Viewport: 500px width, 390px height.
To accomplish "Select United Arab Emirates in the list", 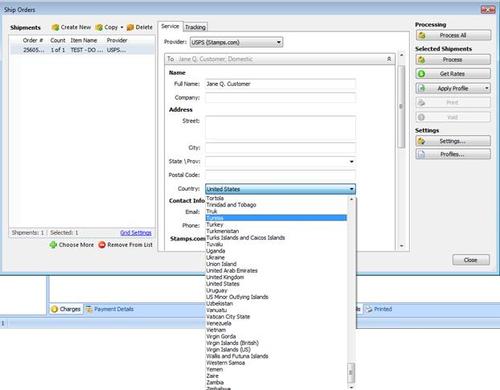I will click(x=276, y=271).
